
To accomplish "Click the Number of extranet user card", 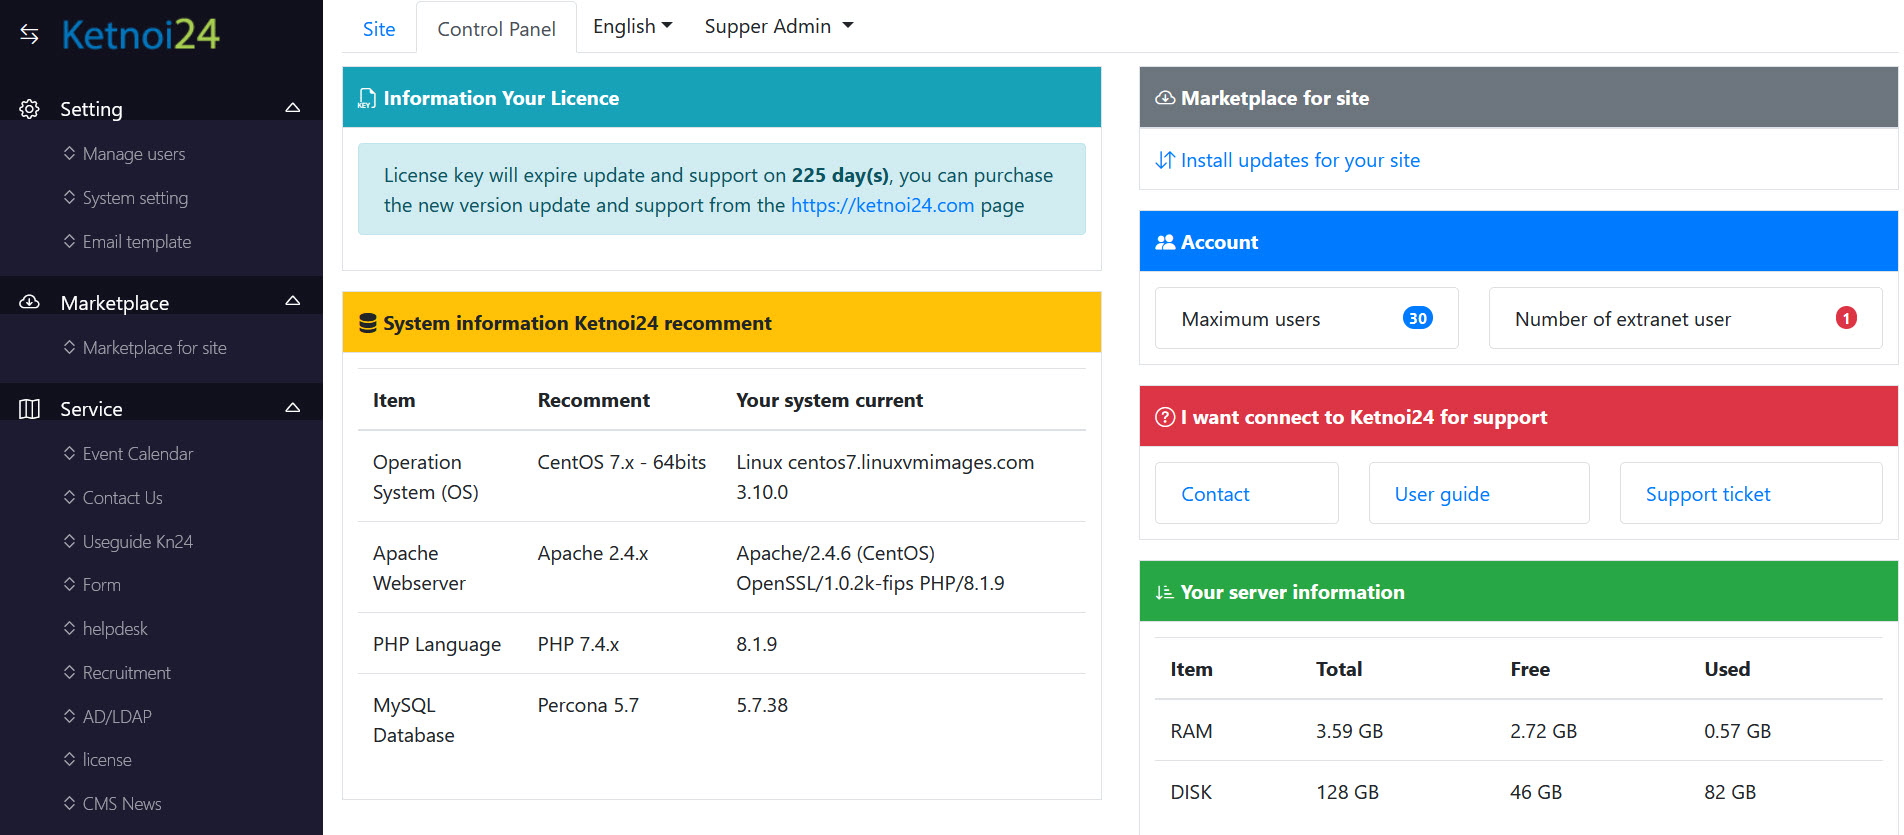I will 1685,318.
